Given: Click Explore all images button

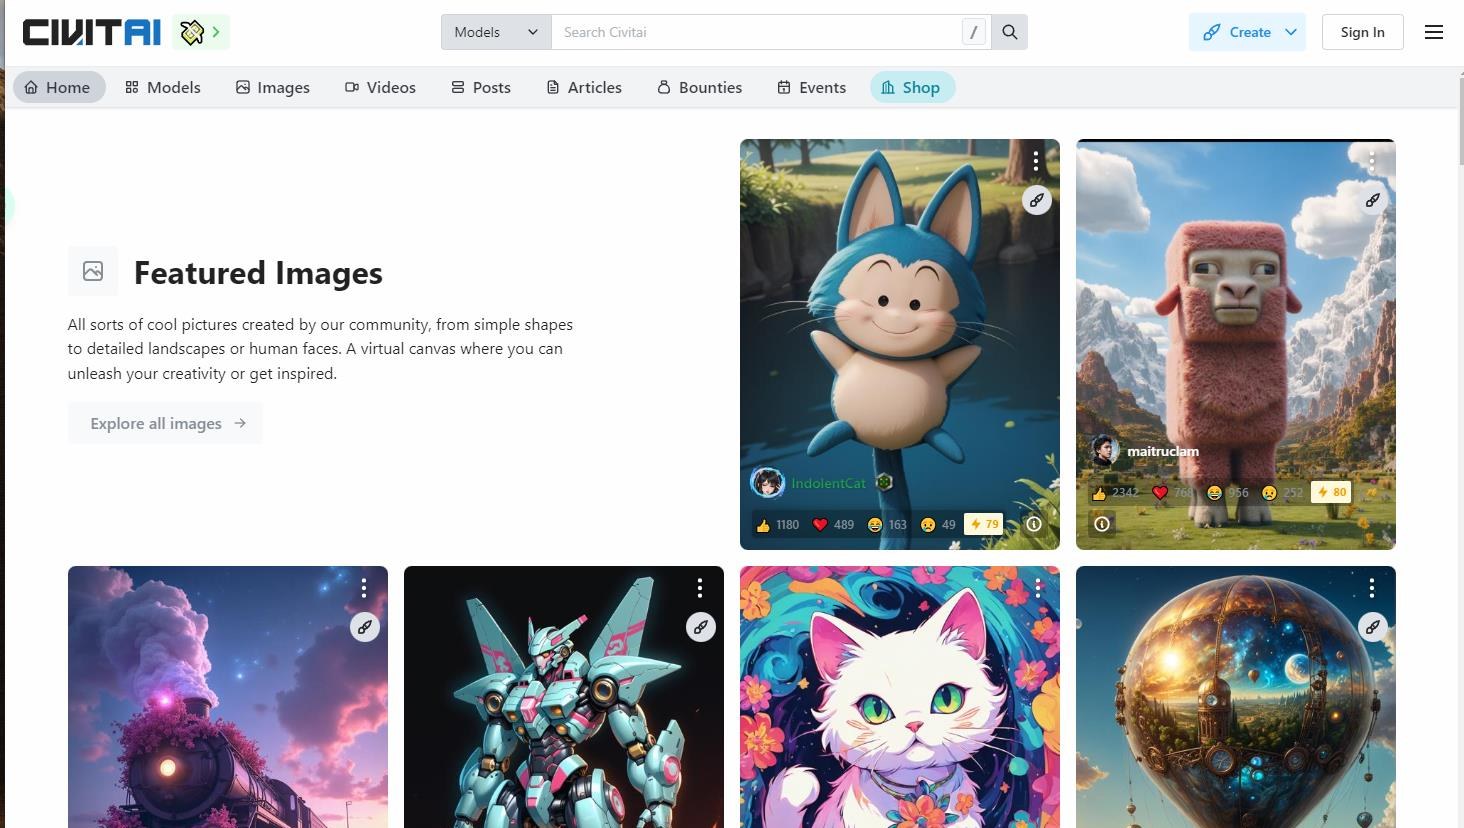Looking at the screenshot, I should coord(165,423).
